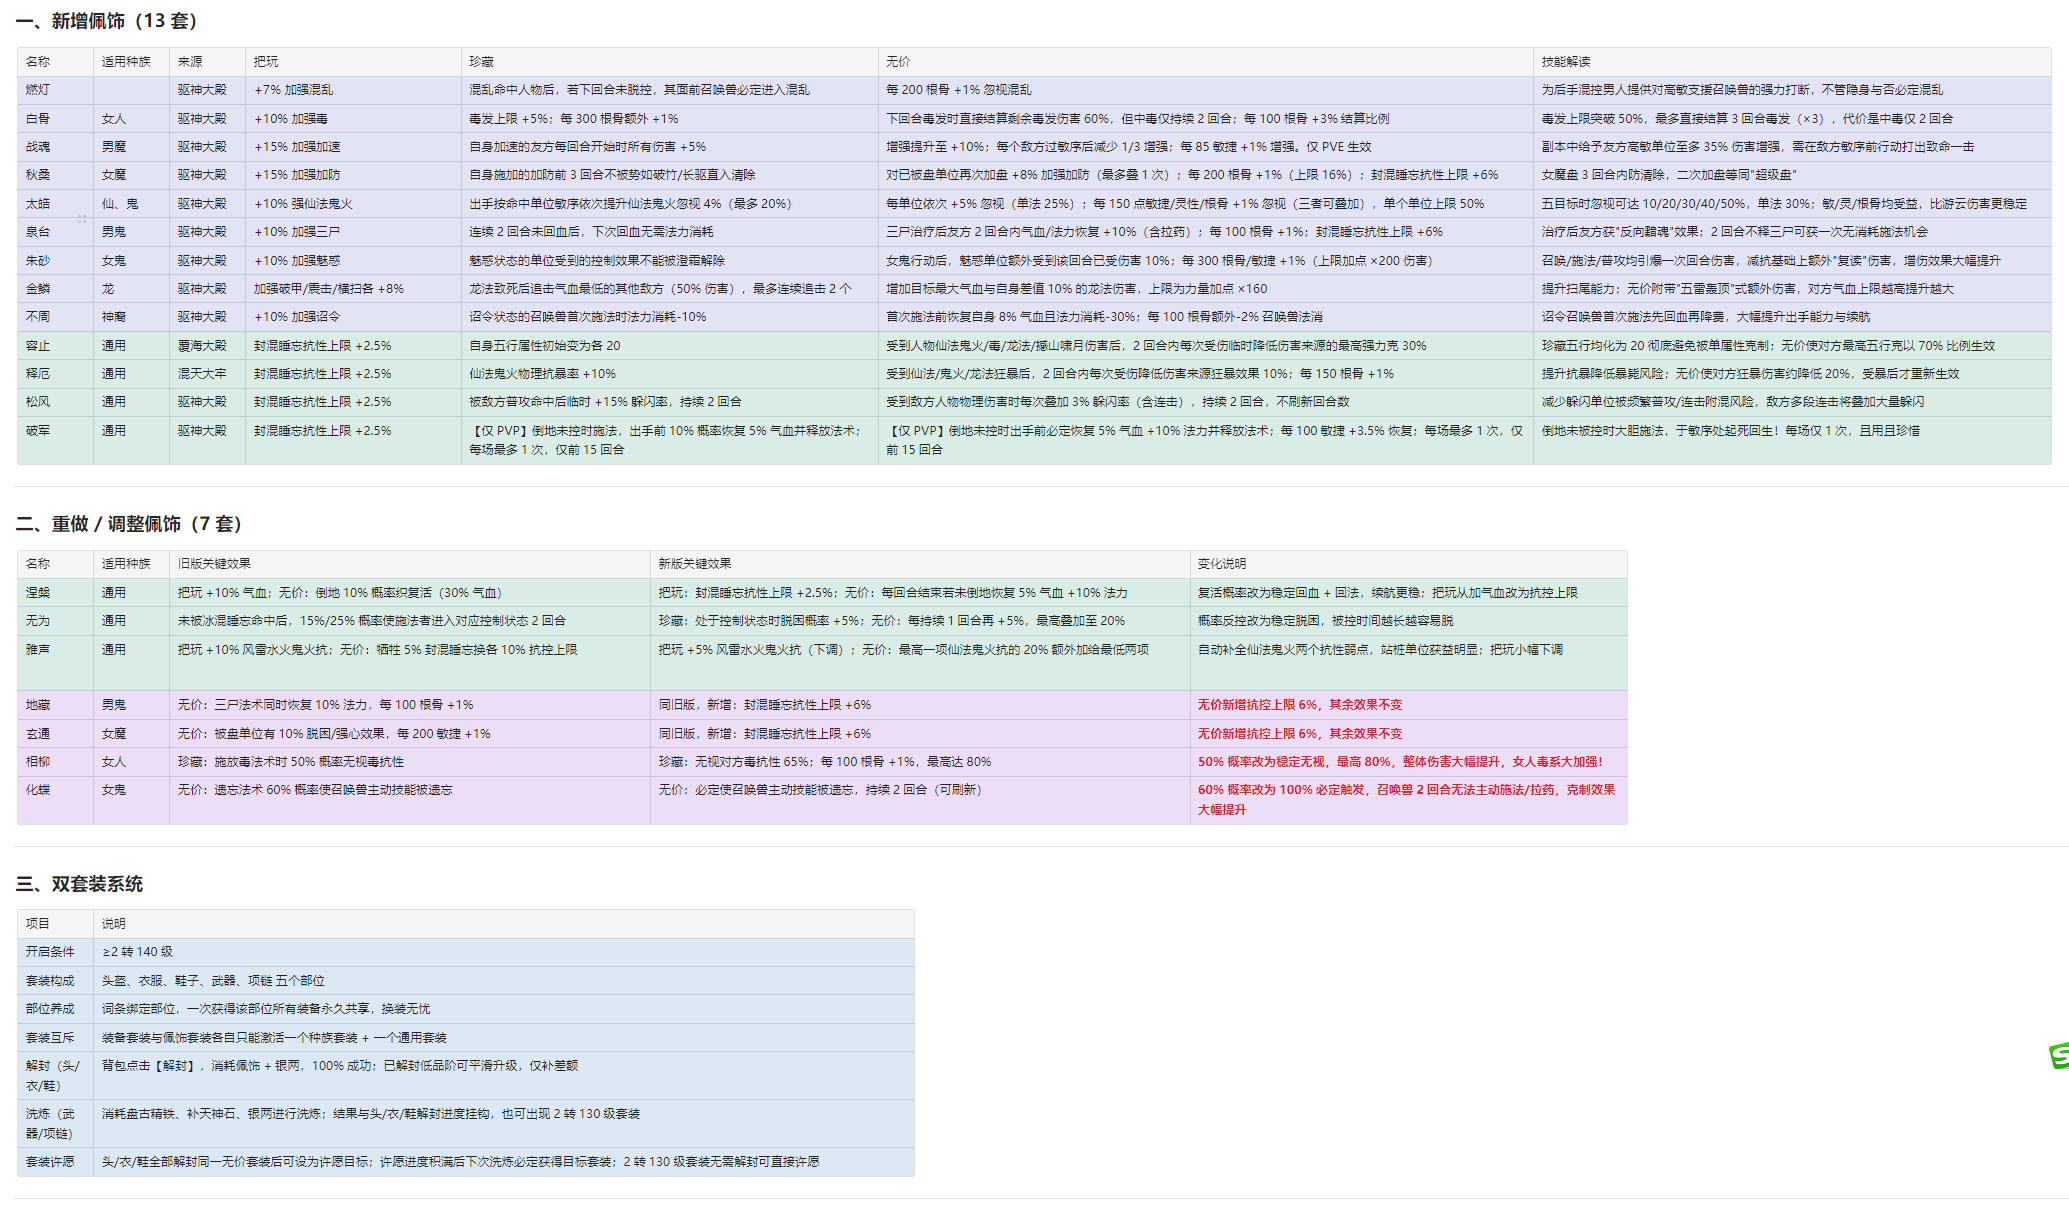This screenshot has height=1212, width=2069.
Task: Click the 覆海大殿 source cell
Action: (x=202, y=346)
